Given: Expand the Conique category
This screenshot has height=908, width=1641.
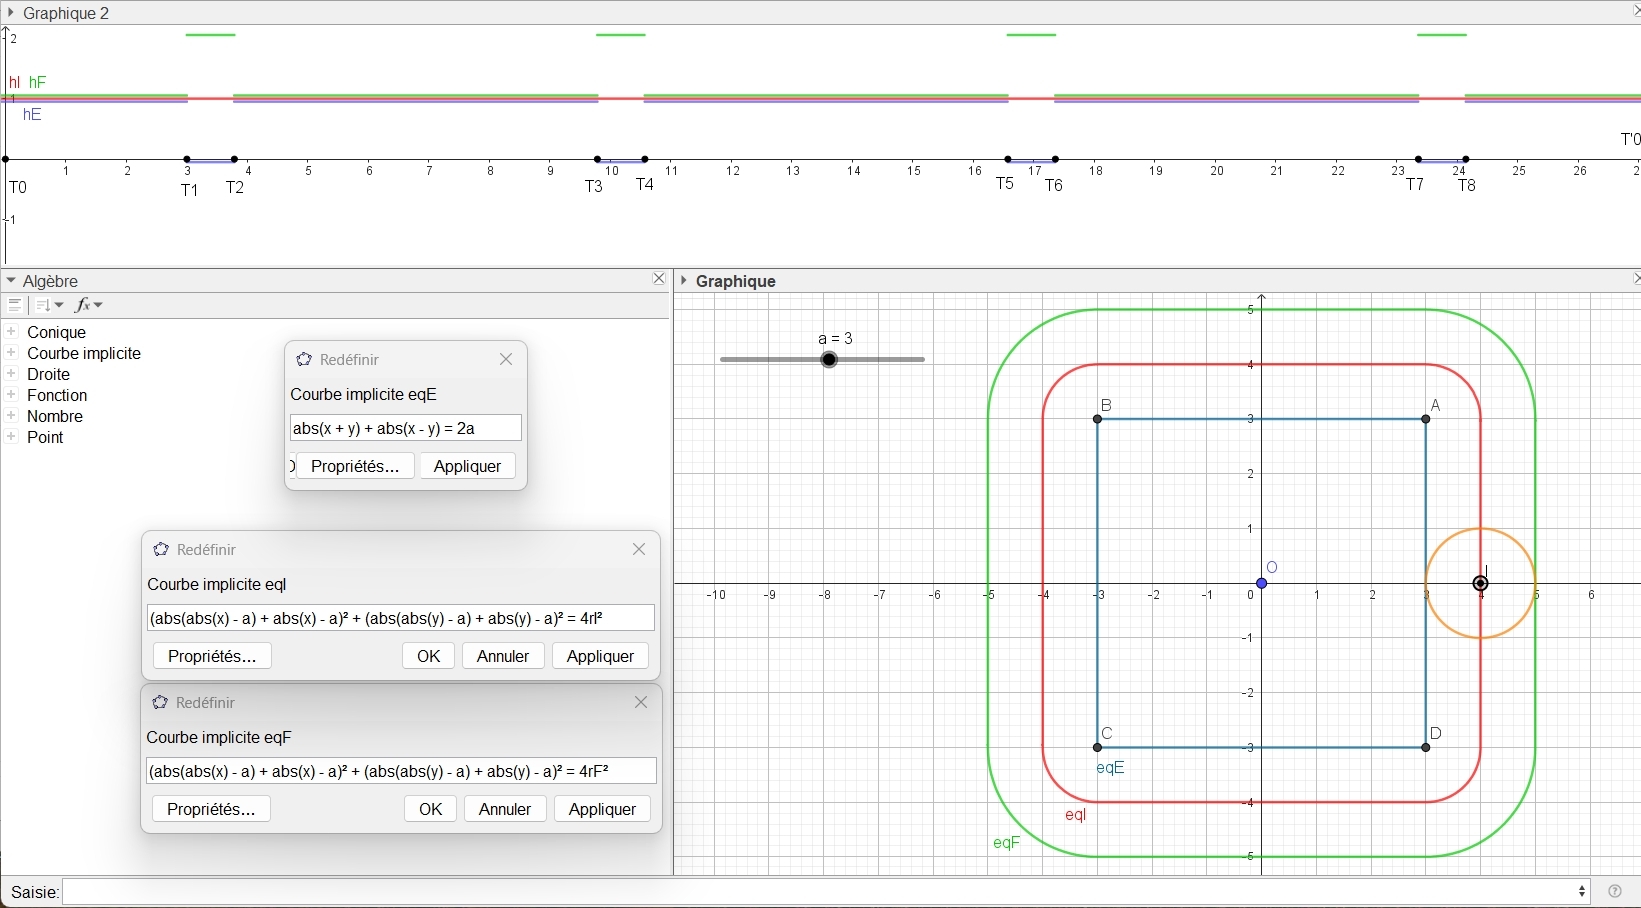Looking at the screenshot, I should (x=12, y=332).
